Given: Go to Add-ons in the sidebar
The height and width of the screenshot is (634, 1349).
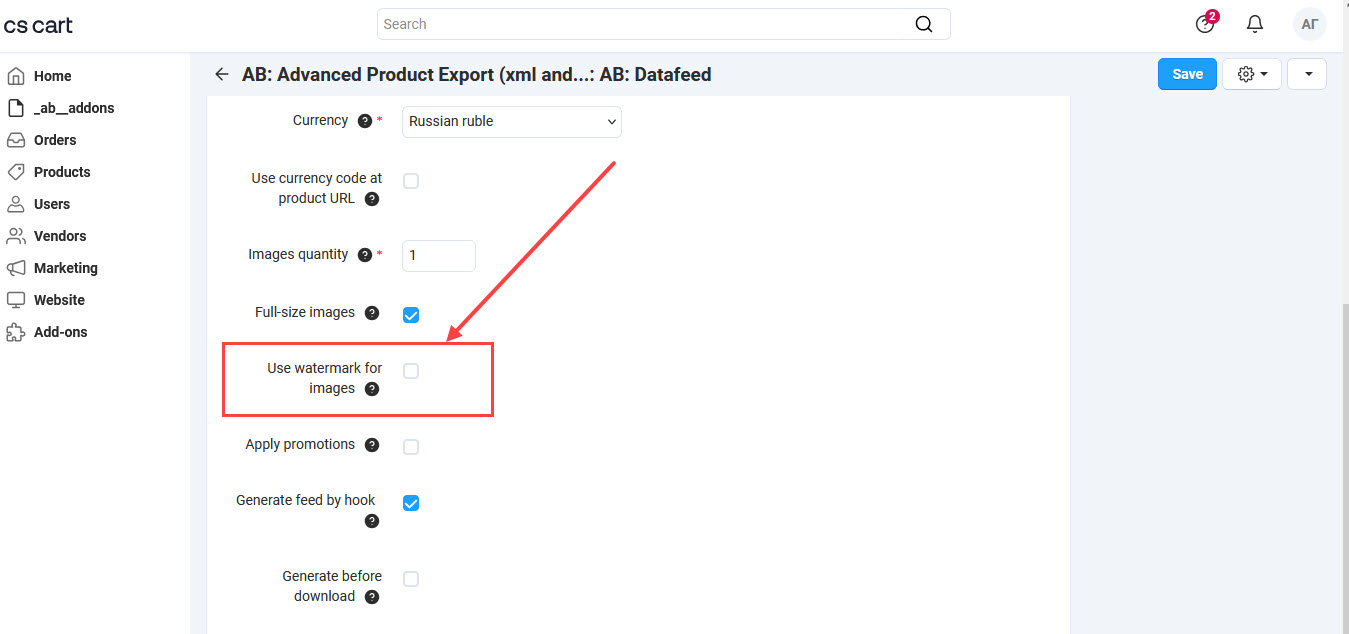Looking at the screenshot, I should click(60, 332).
